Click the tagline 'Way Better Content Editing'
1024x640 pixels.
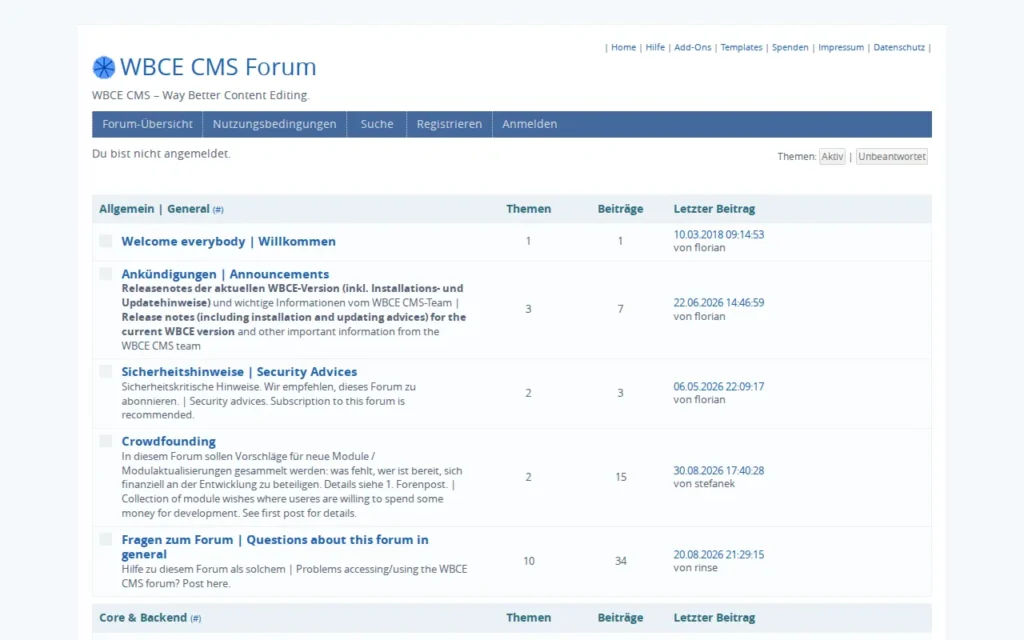235,95
